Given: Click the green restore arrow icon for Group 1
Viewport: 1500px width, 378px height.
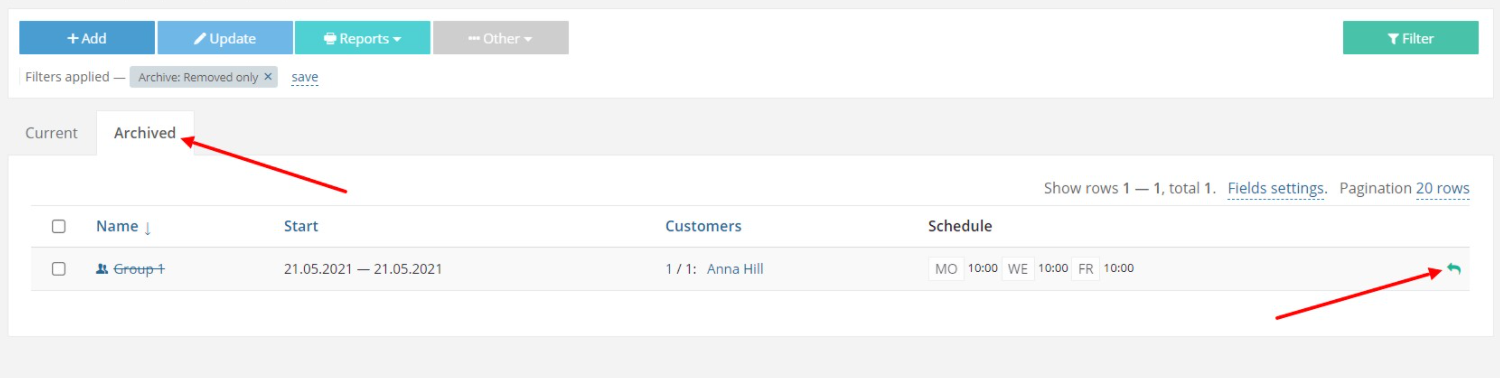Looking at the screenshot, I should [1453, 269].
